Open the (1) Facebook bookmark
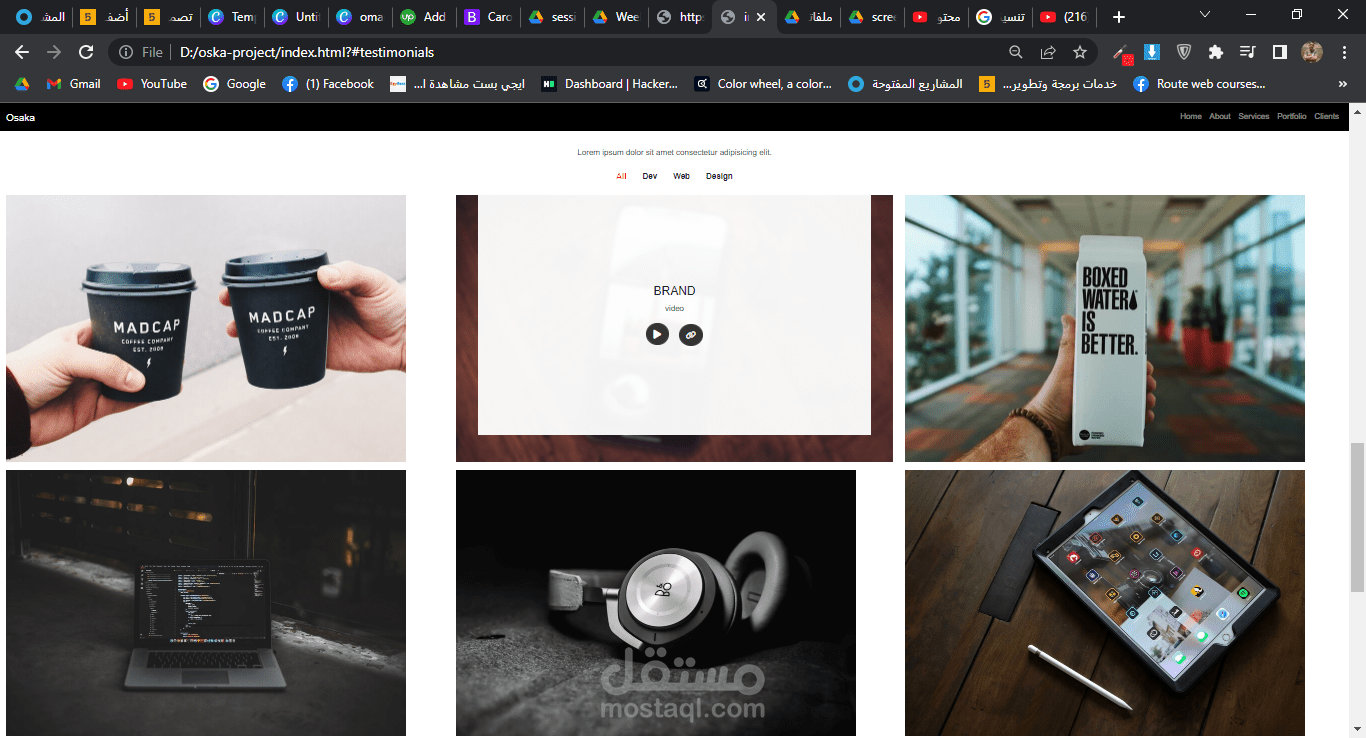The width and height of the screenshot is (1366, 738). coord(328,84)
